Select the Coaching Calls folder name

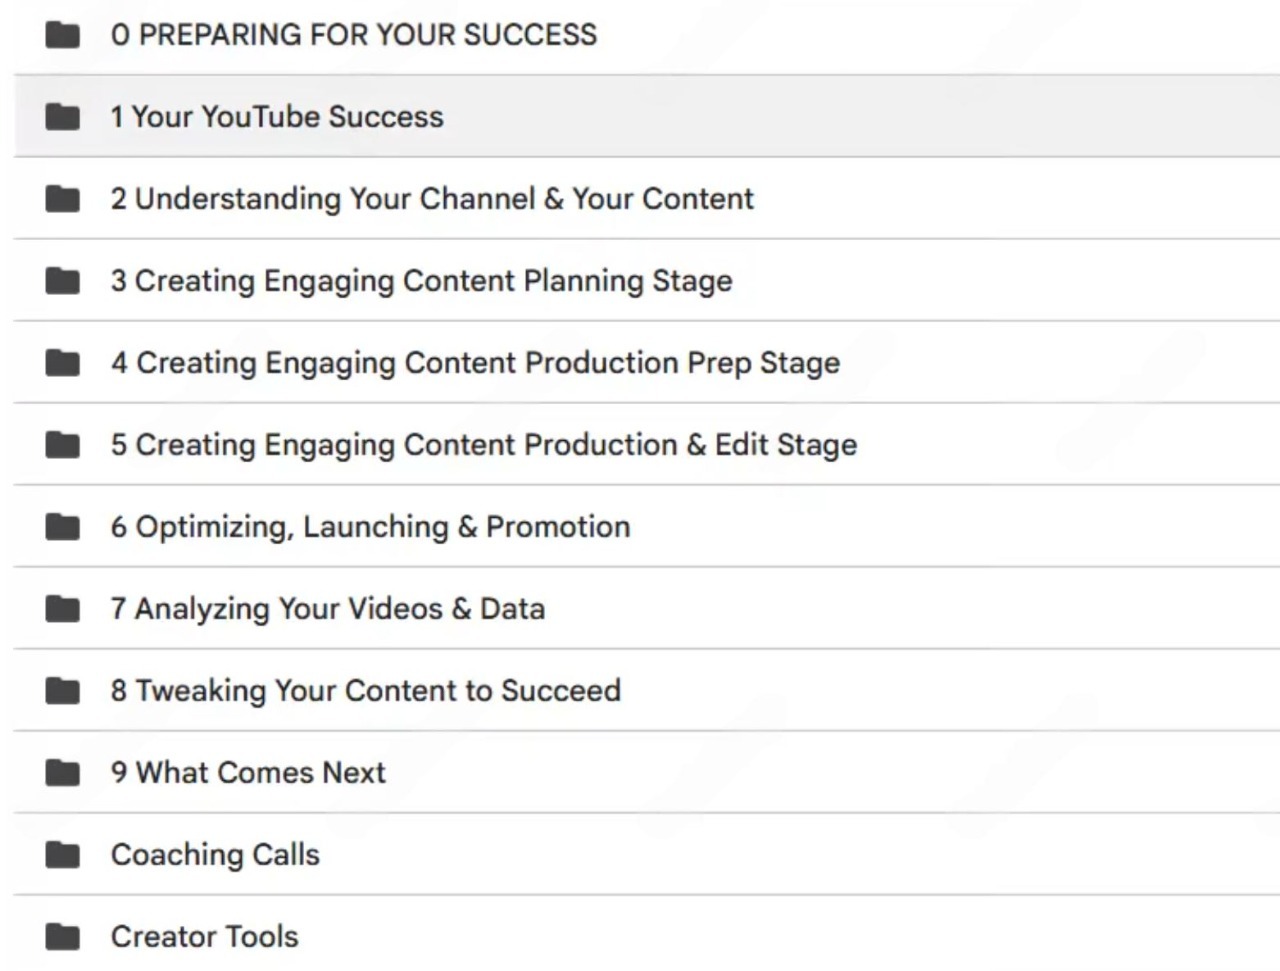[x=215, y=855]
